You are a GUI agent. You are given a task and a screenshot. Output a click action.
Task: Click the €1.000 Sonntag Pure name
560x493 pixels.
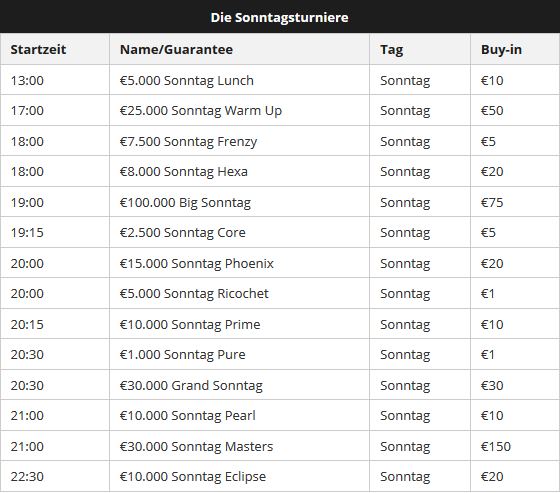click(x=182, y=354)
